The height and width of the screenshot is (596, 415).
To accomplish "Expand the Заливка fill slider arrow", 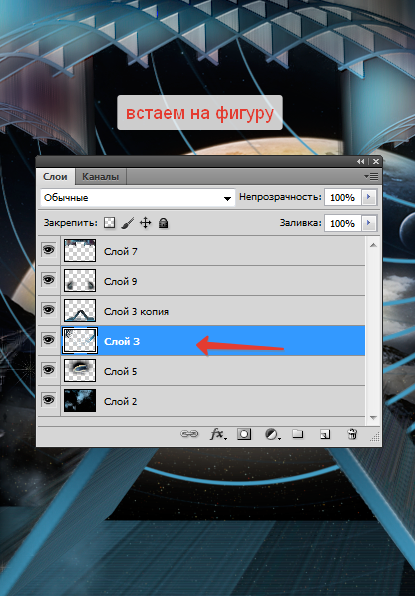I will coord(369,223).
